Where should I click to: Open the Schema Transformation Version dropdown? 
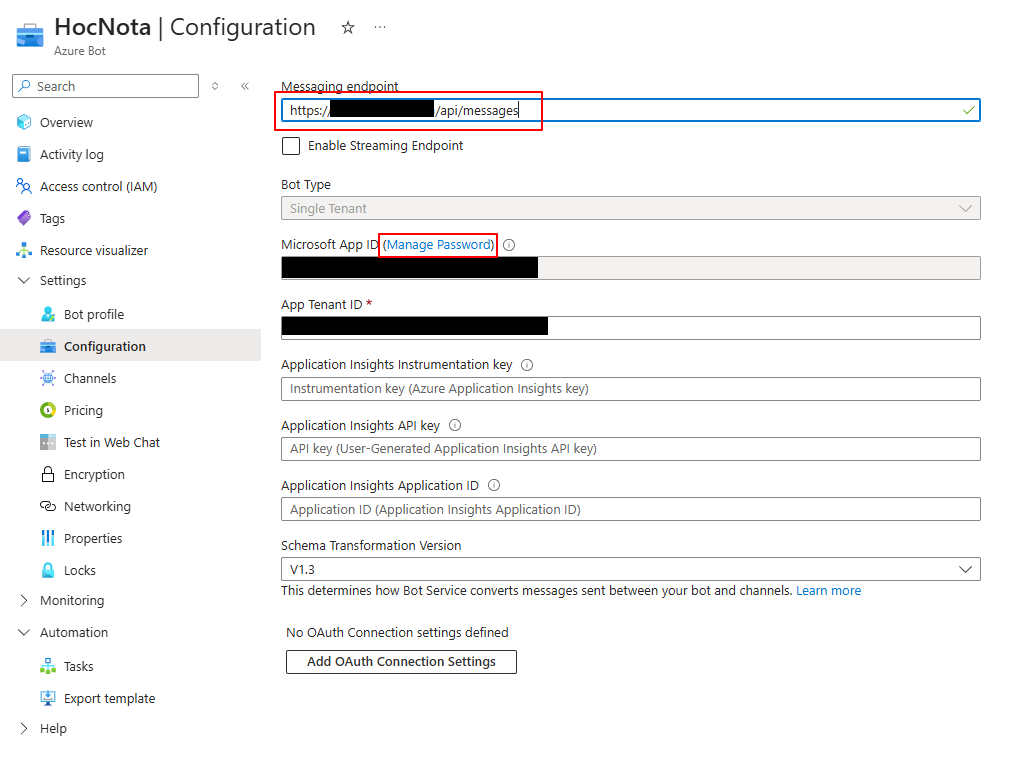tap(631, 569)
